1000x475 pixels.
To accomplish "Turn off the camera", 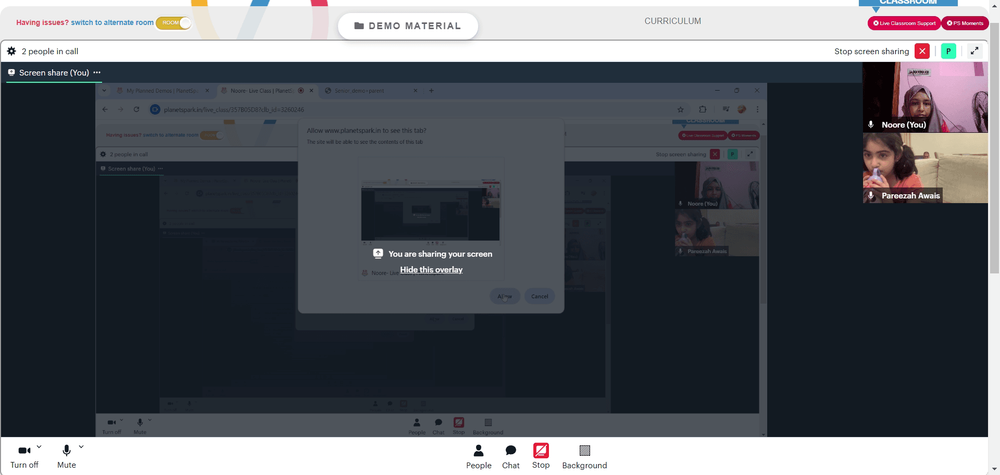I will tap(24, 456).
